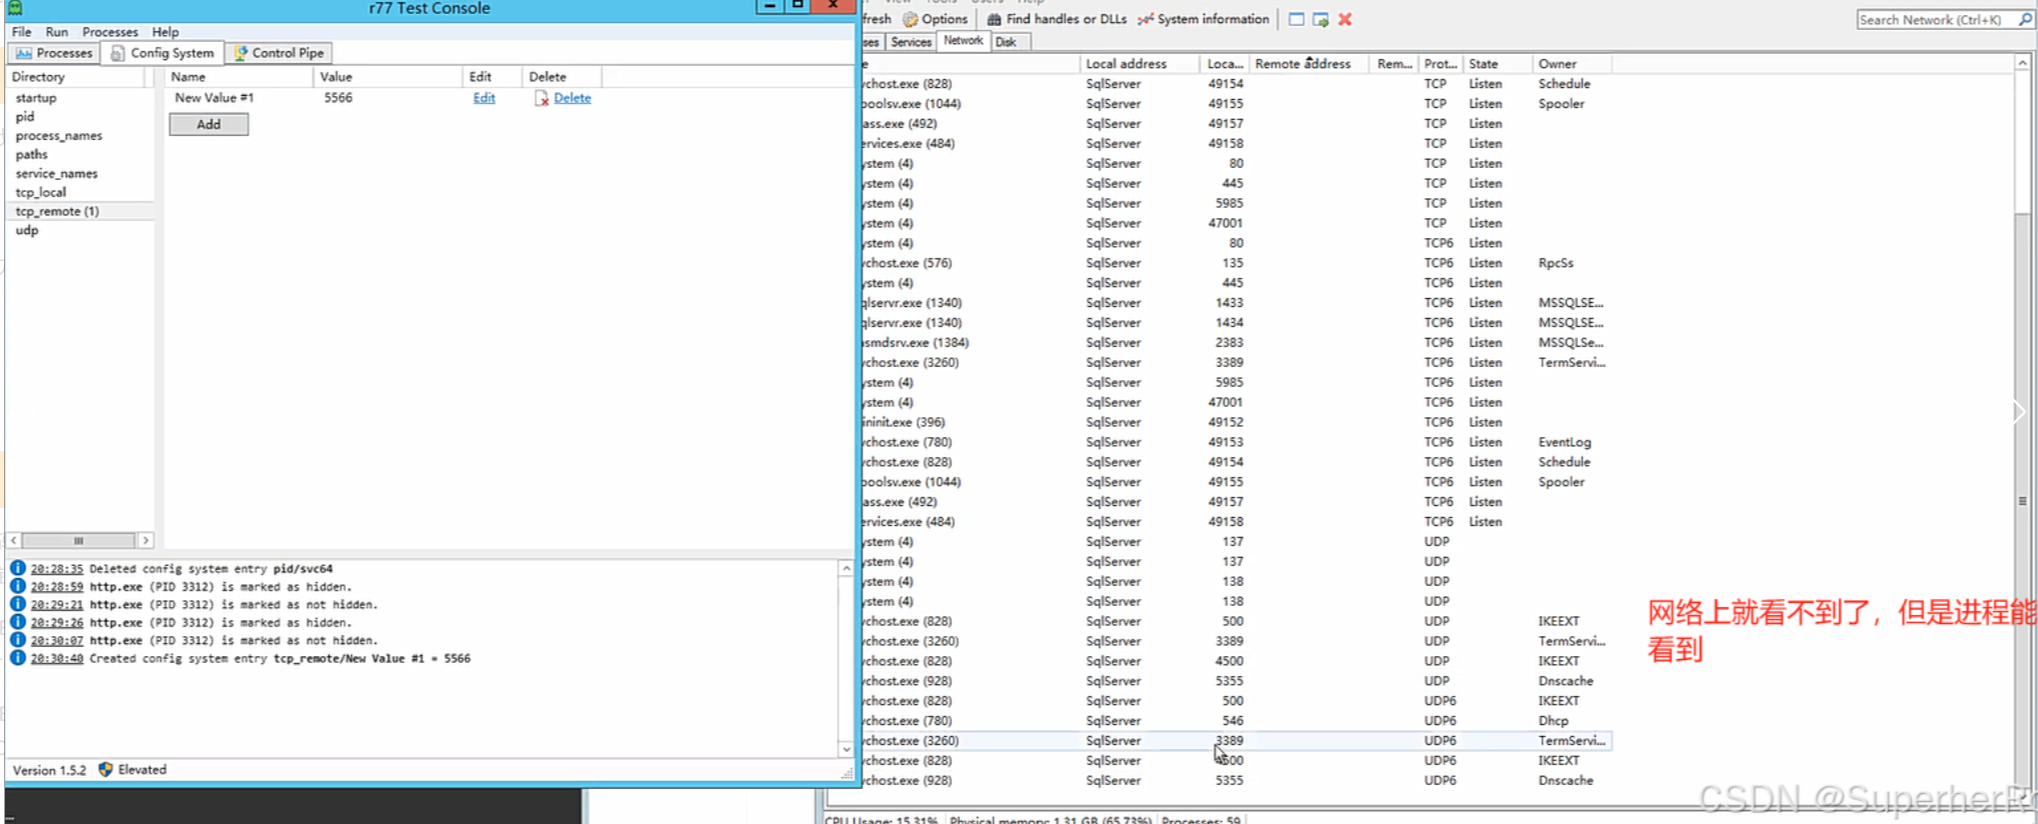Open the Run menu
Viewport: 2038px width, 824px height.
click(x=57, y=32)
